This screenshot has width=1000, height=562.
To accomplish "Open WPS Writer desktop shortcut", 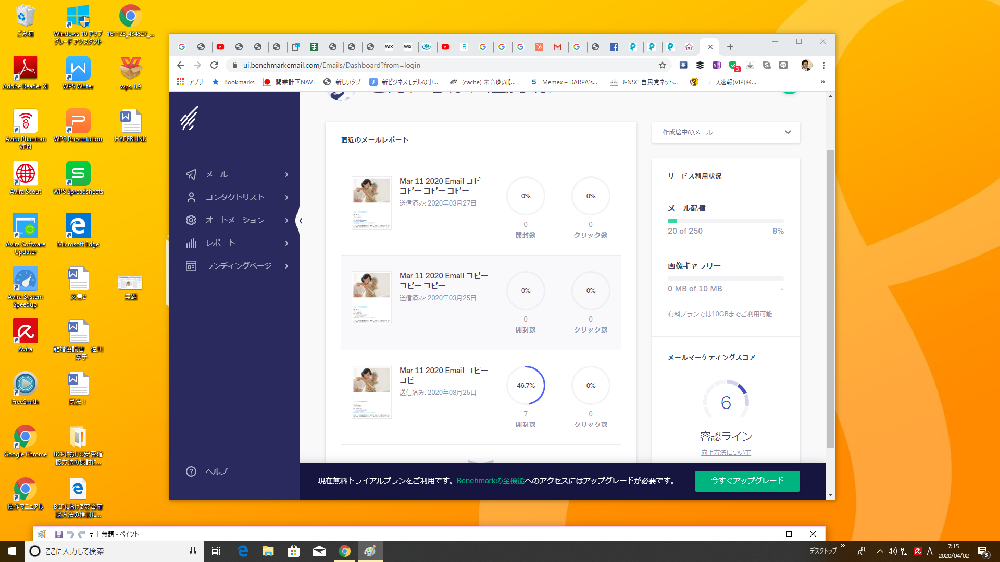I will coord(78,73).
